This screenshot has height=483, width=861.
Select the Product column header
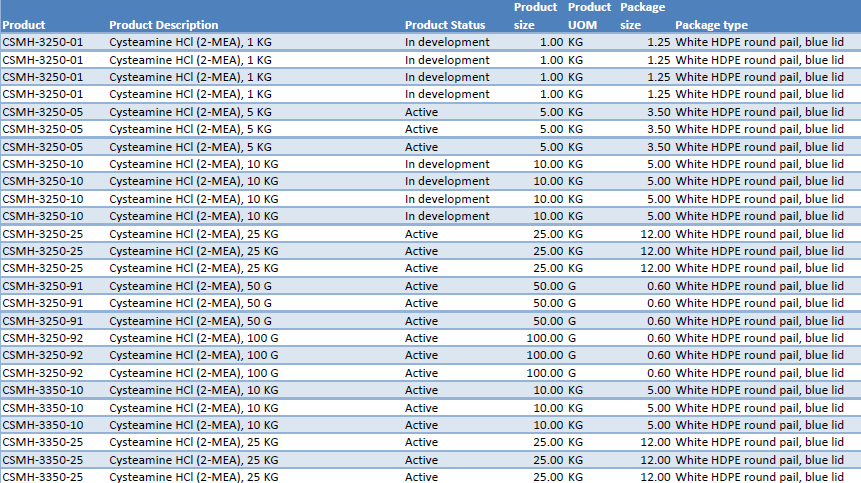click(24, 25)
